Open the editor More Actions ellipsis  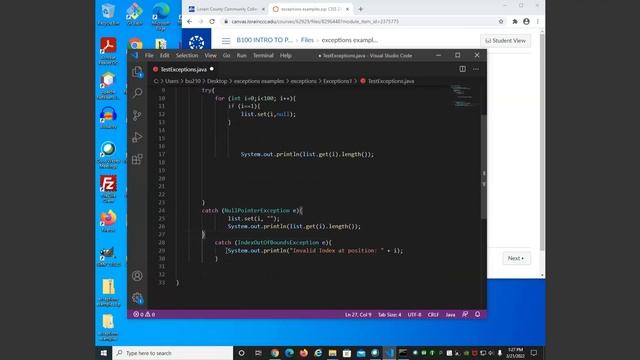pos(476,69)
